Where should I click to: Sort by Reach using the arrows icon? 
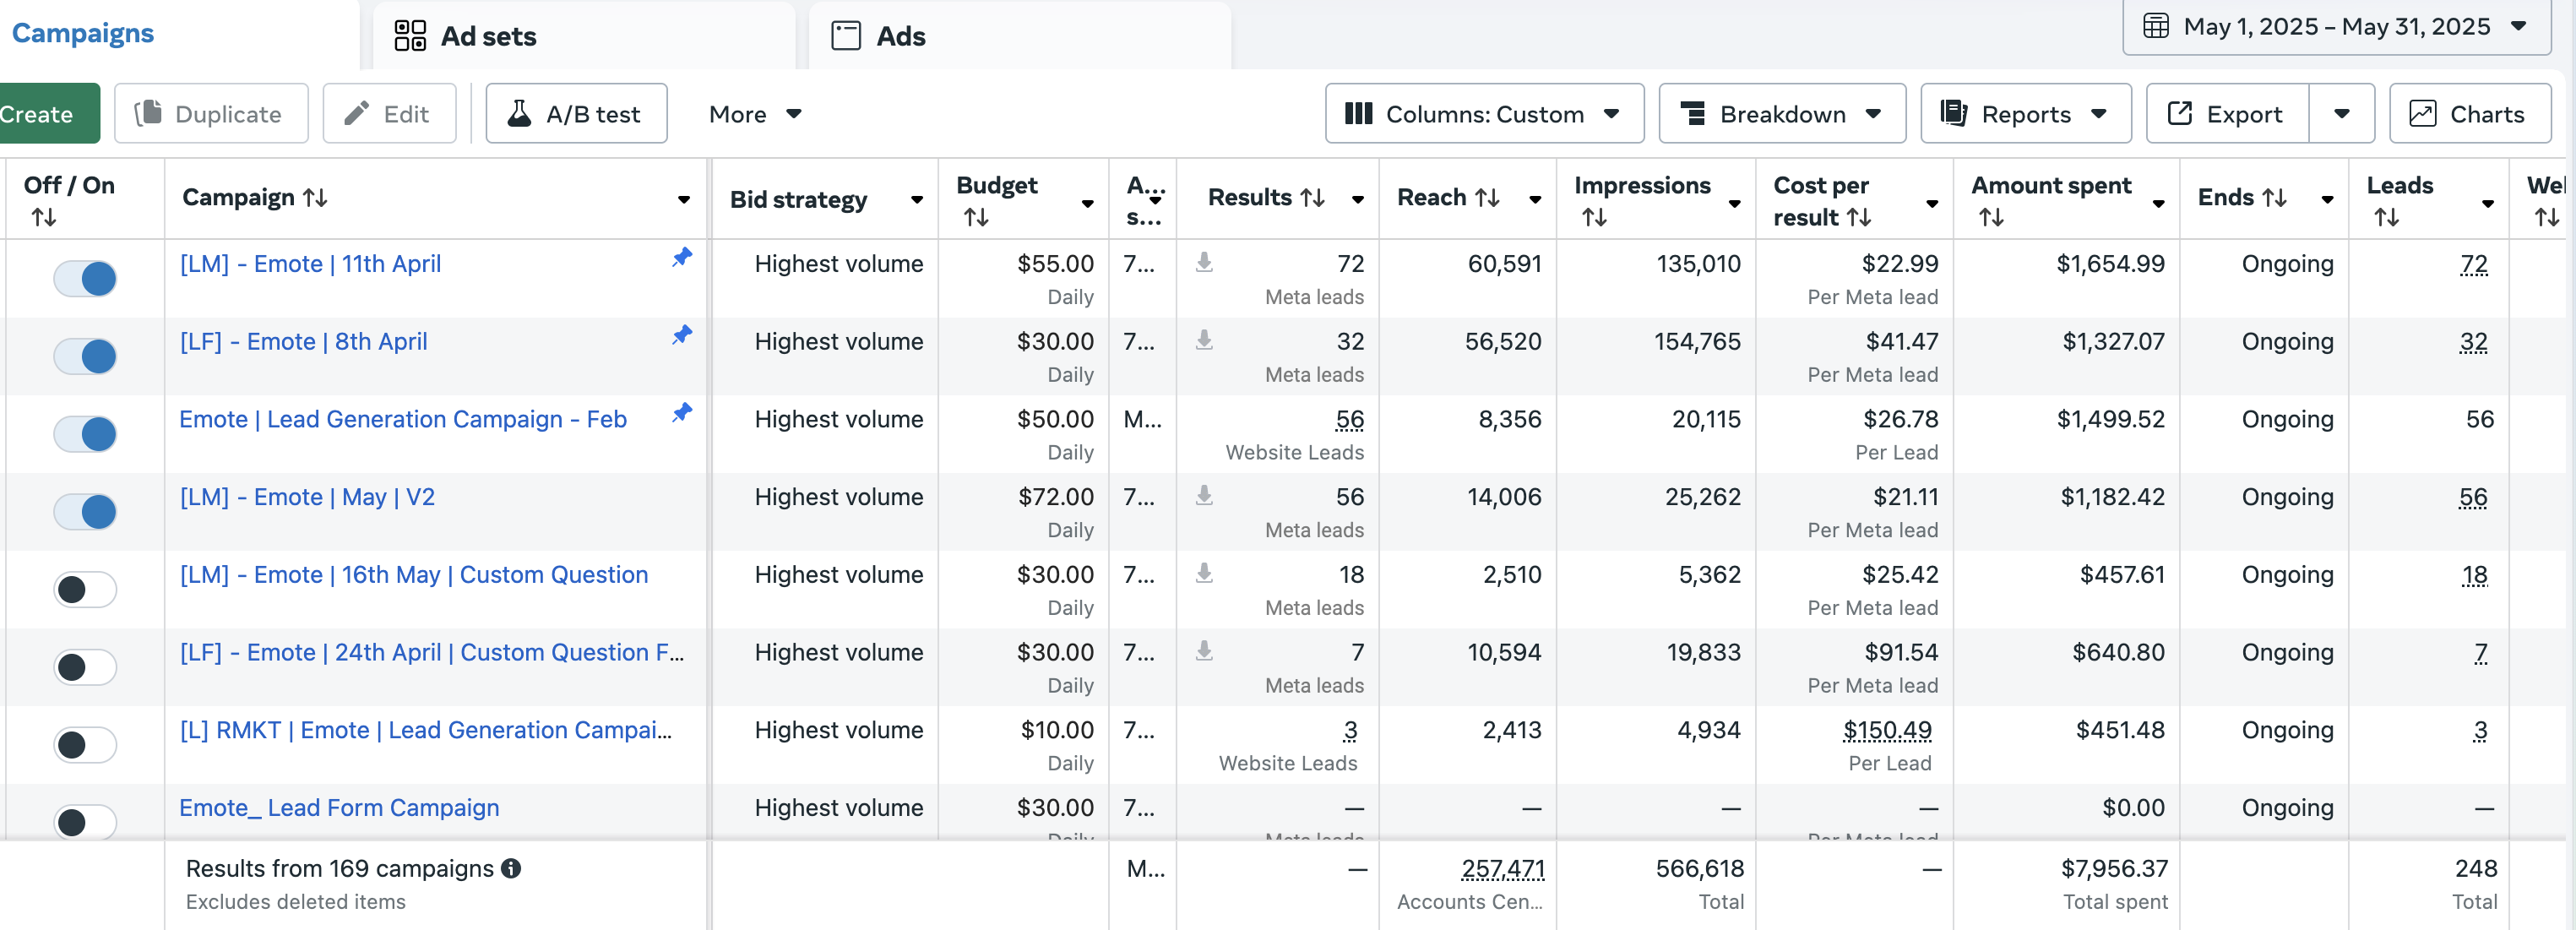[1487, 198]
